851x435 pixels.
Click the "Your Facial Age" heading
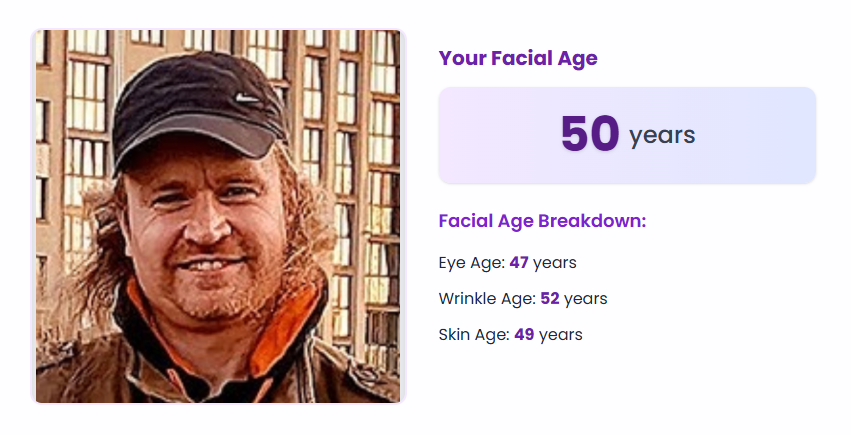518,58
